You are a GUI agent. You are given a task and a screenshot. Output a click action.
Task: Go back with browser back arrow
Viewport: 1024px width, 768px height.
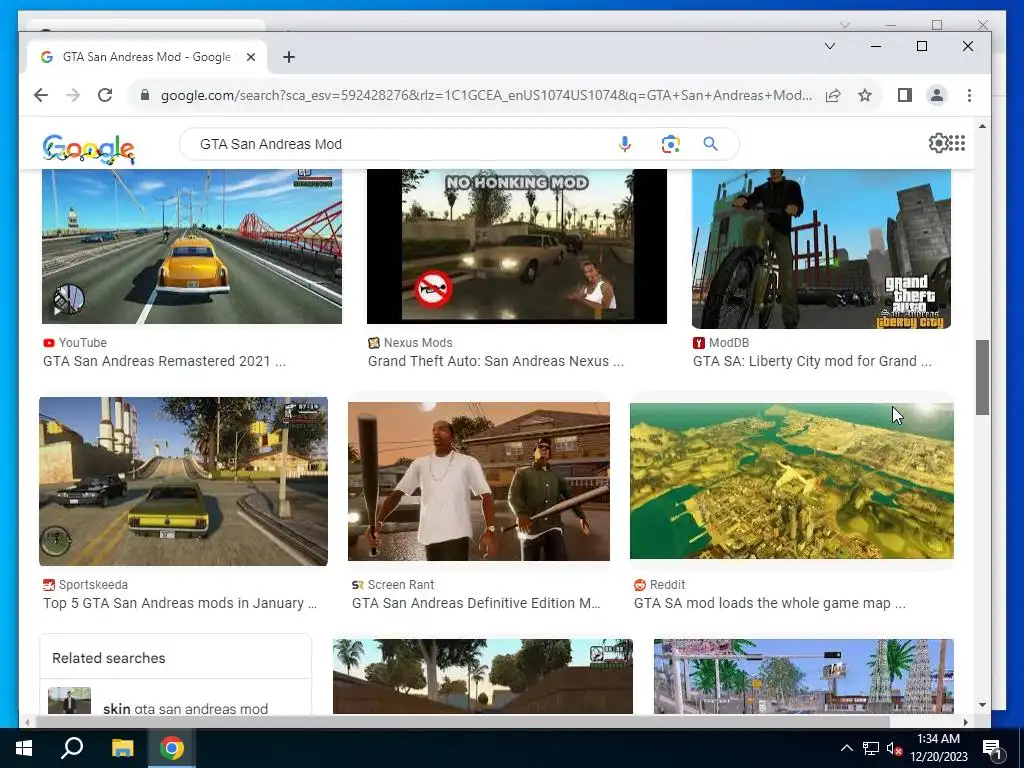(x=40, y=95)
